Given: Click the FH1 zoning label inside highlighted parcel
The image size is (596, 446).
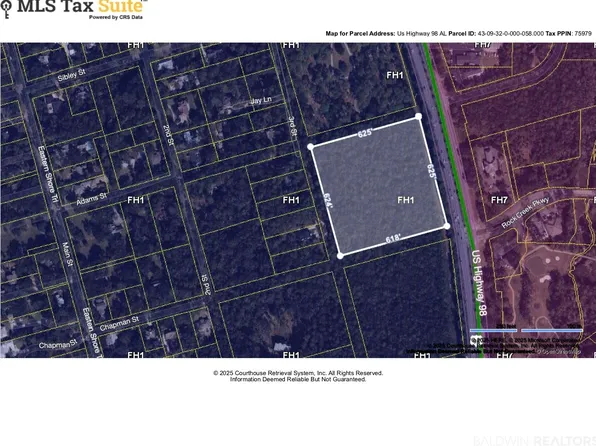Looking at the screenshot, I should coord(406,200).
